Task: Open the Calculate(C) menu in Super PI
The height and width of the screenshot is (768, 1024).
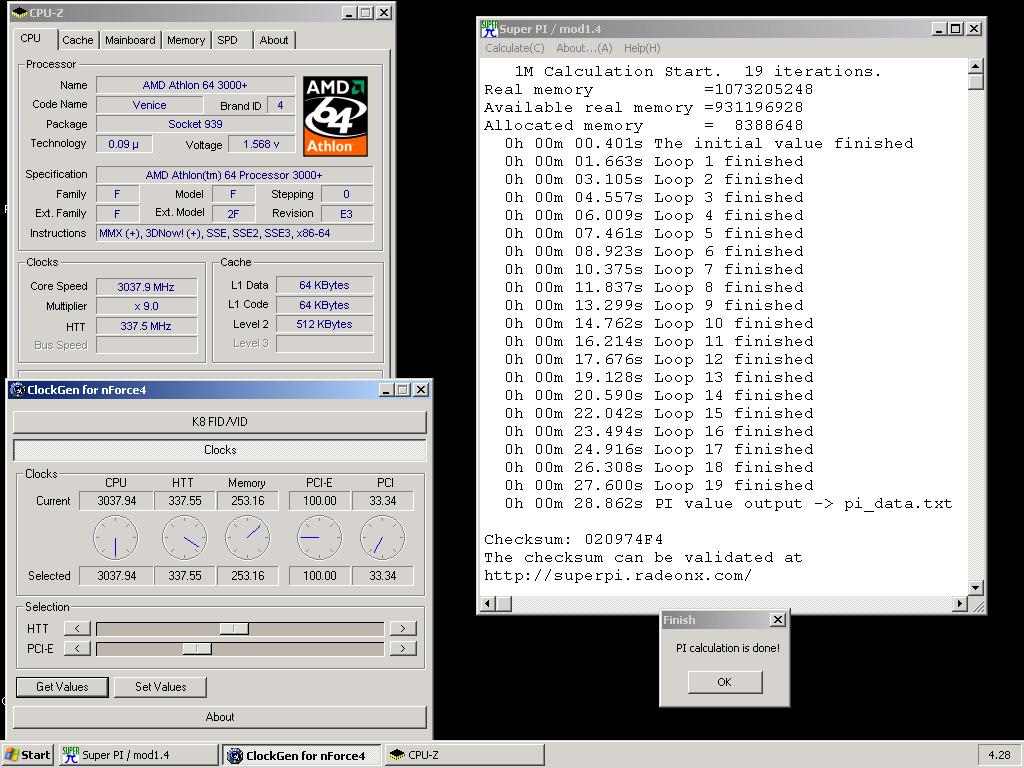Action: 515,48
